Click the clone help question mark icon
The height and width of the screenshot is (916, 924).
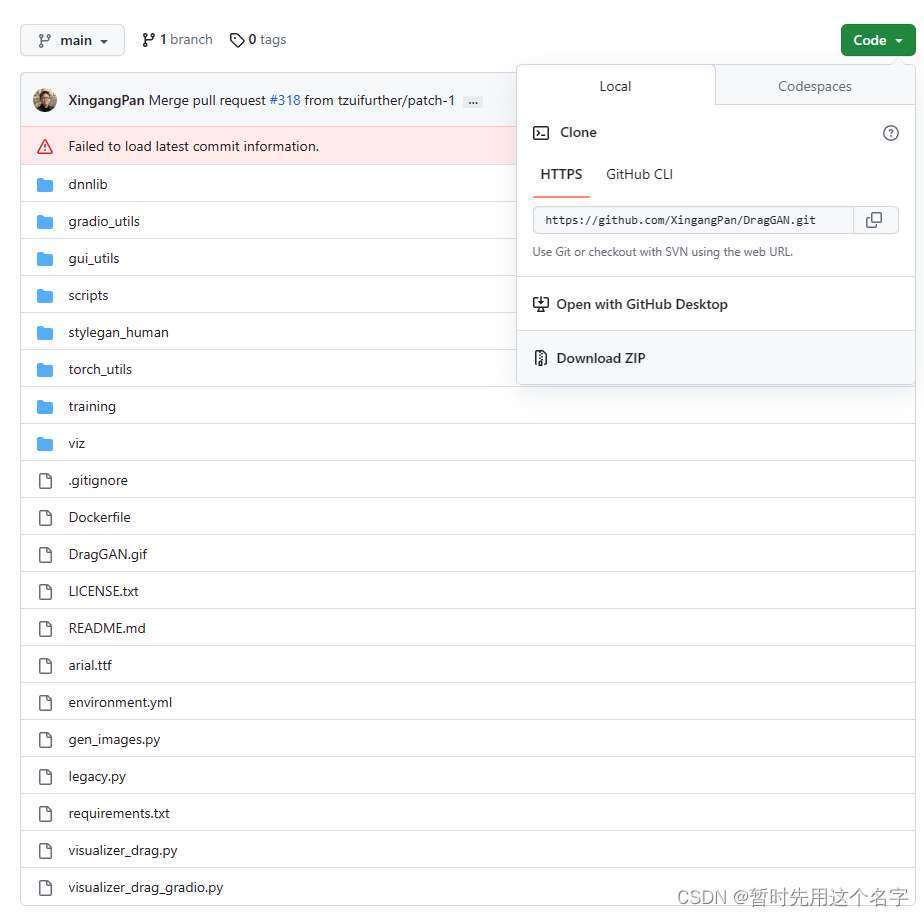pyautogui.click(x=890, y=133)
